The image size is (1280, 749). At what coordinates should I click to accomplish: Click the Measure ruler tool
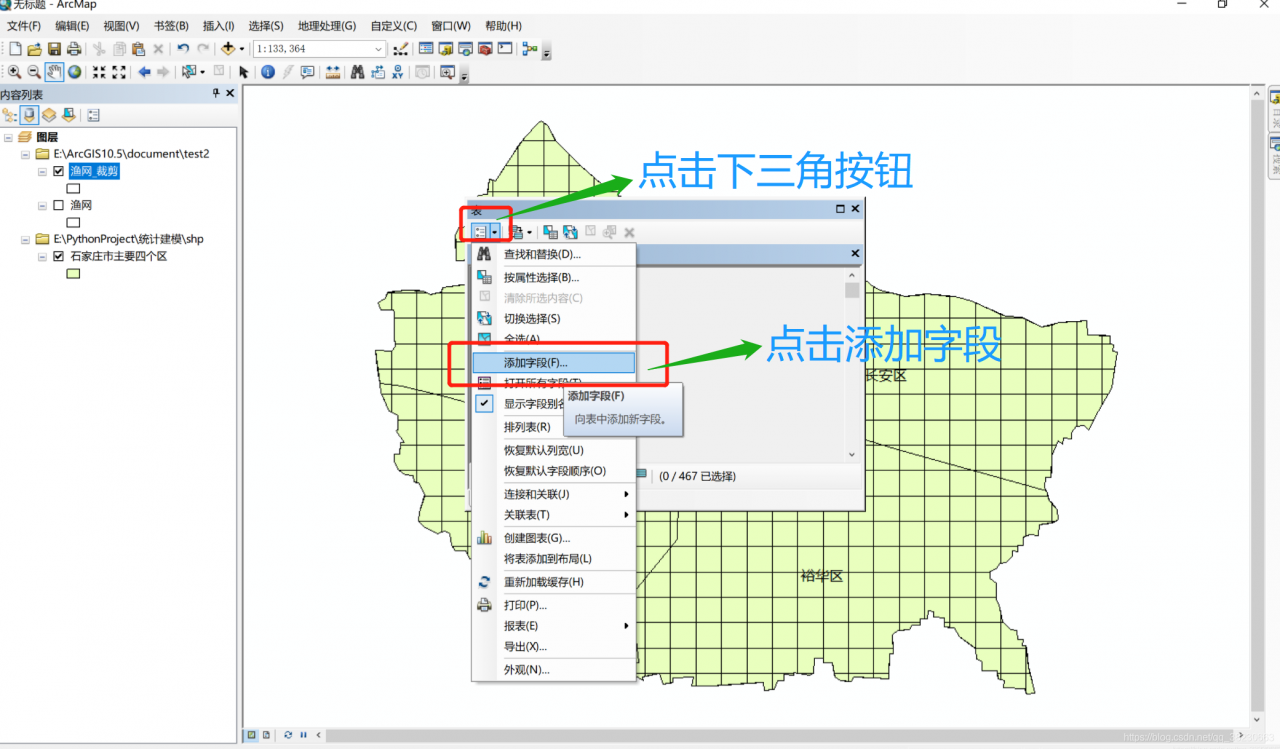tap(333, 72)
